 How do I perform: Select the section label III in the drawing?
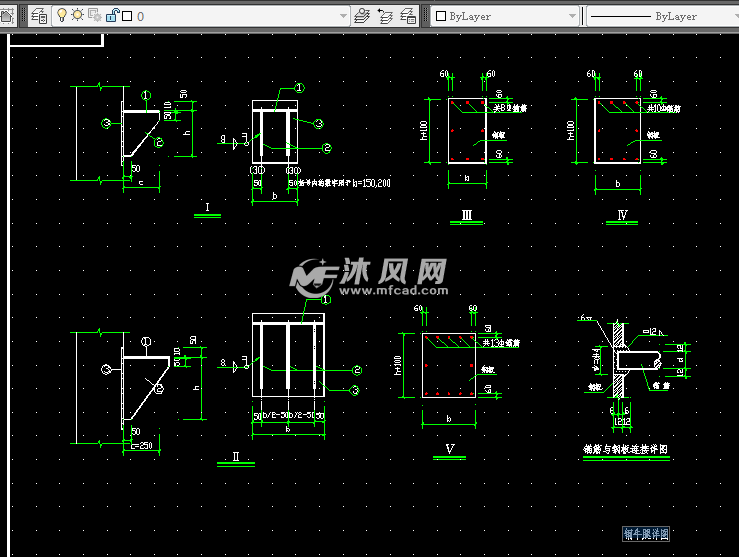pos(466,214)
